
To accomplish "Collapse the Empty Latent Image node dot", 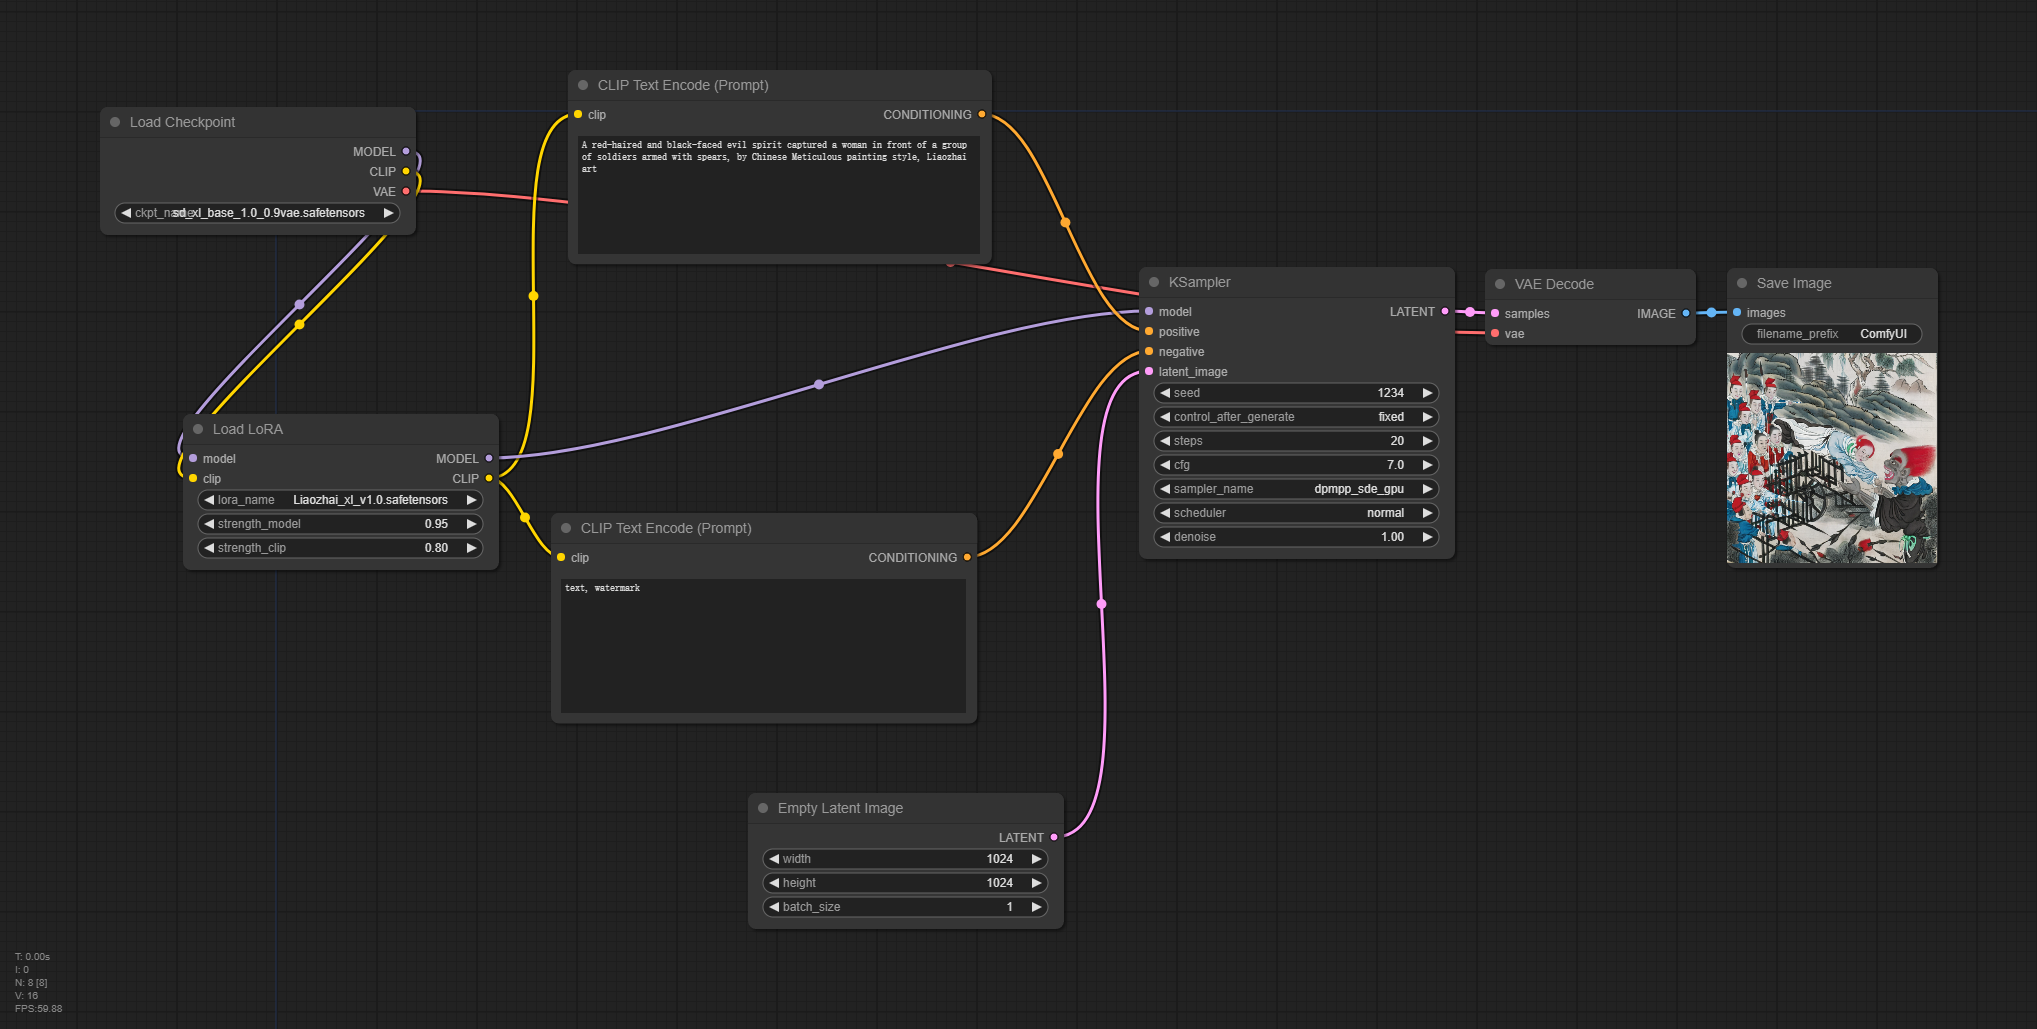I will coord(763,808).
